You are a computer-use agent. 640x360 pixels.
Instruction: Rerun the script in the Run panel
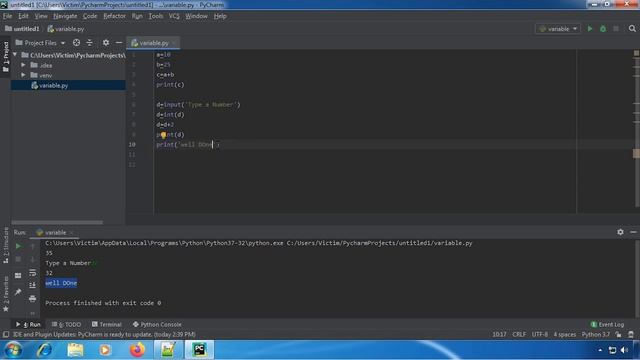click(x=18, y=246)
